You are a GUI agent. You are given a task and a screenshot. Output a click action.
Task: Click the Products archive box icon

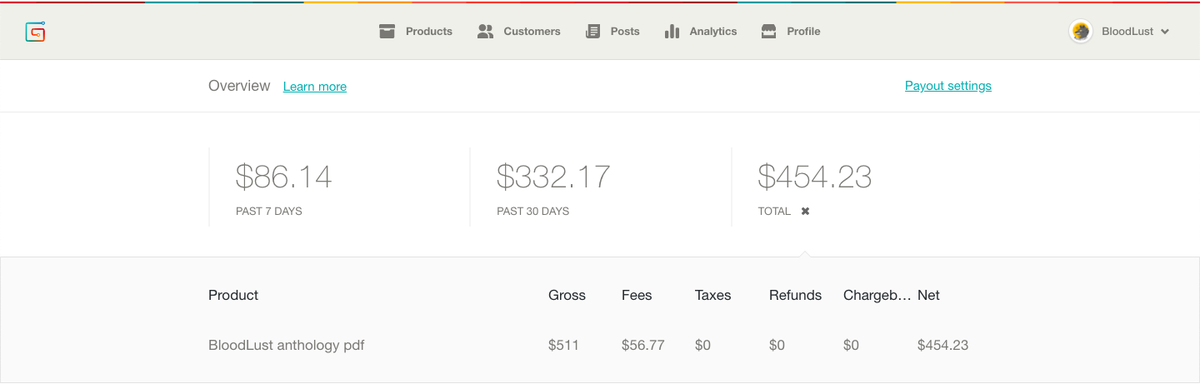[387, 32]
